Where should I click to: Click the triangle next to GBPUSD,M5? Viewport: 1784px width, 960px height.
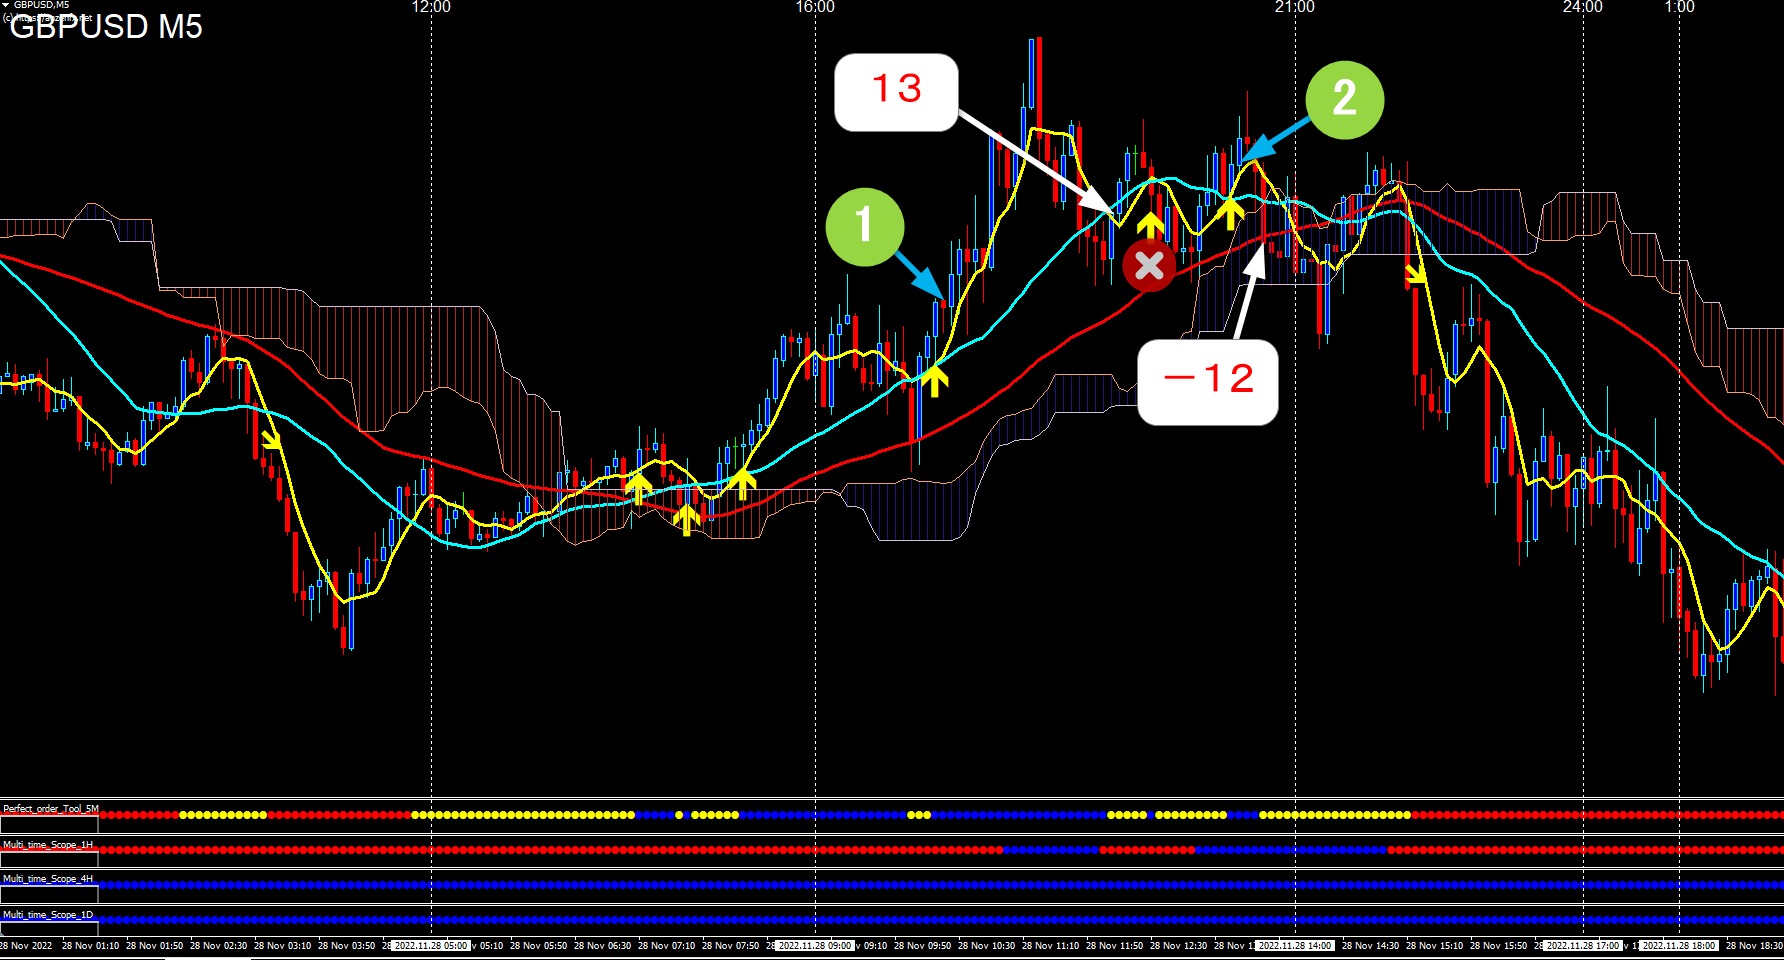(x=6, y=5)
